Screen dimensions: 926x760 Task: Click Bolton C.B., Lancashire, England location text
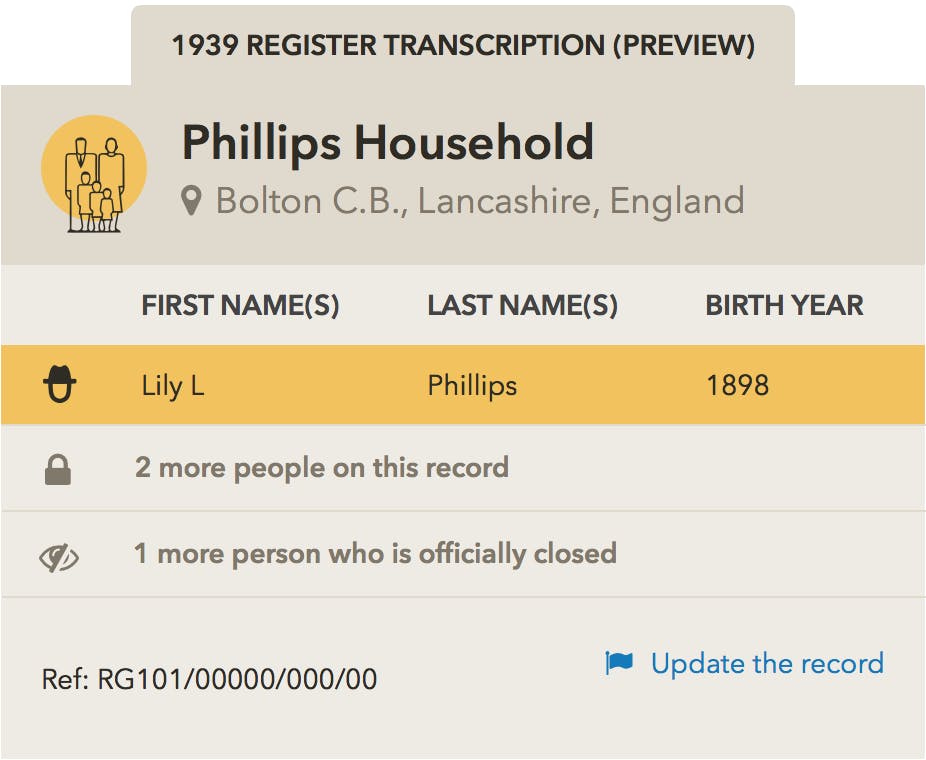480,201
